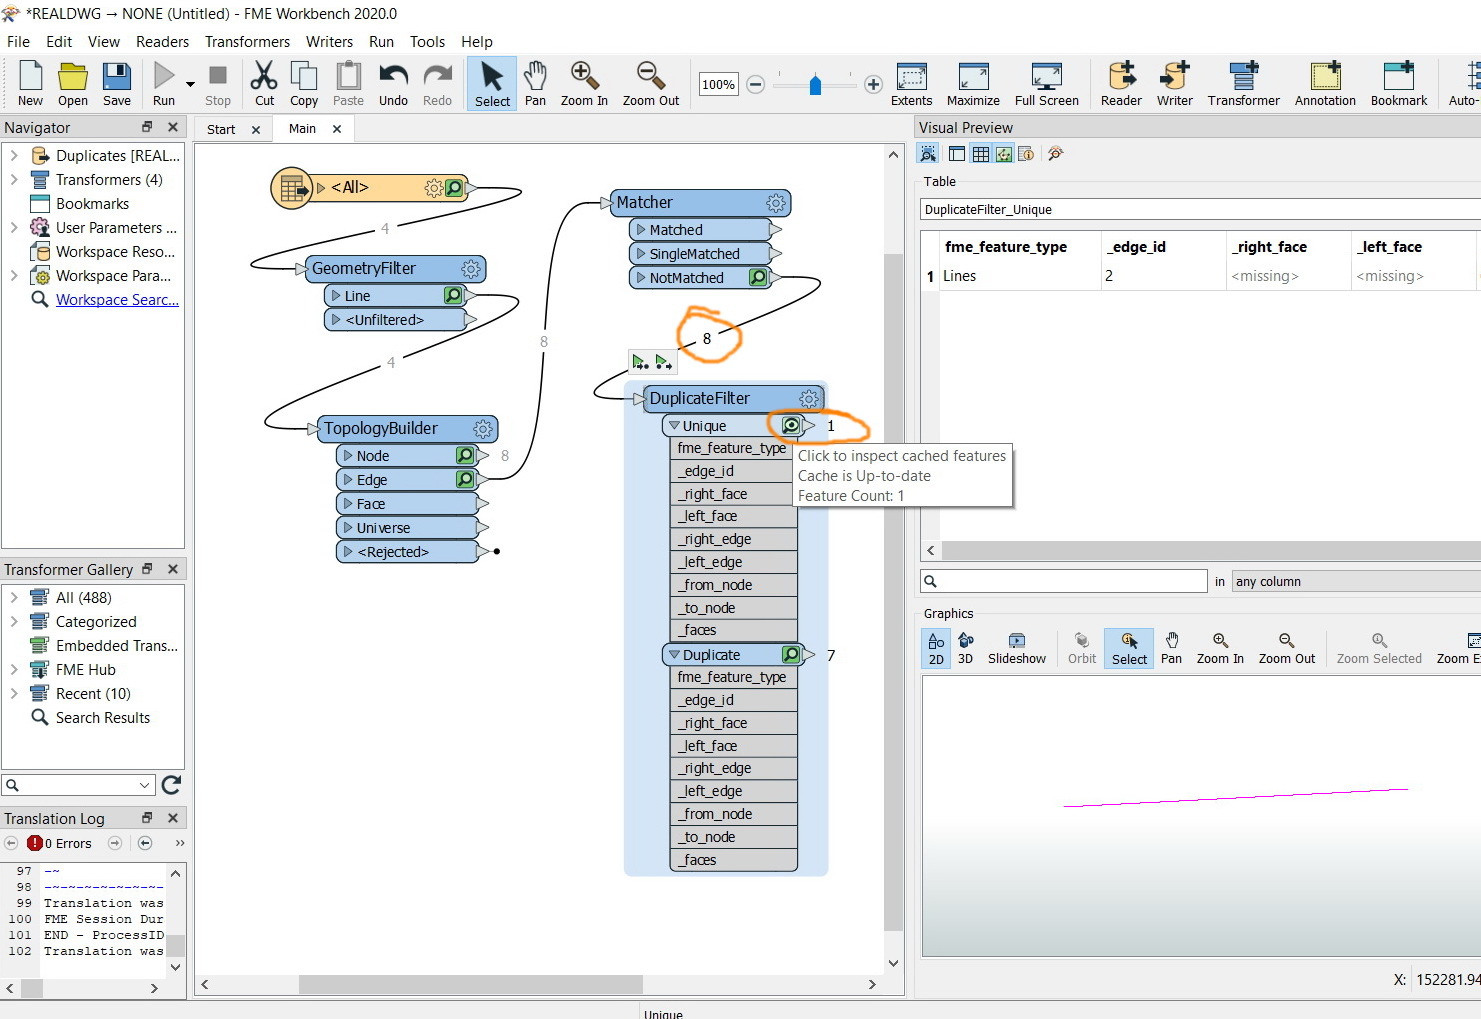This screenshot has height=1019, width=1481.
Task: Open Matcher parameters gear icon
Action: click(775, 203)
